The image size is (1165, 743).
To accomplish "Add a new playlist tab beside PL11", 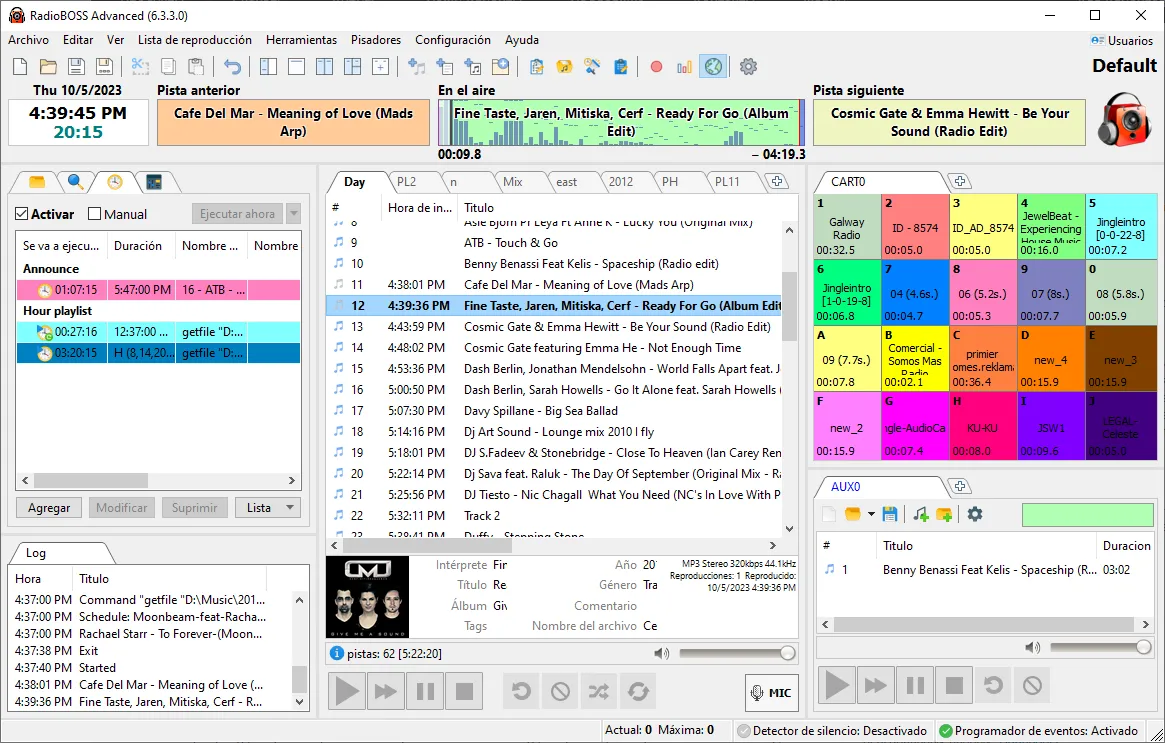I will pyautogui.click(x=776, y=181).
